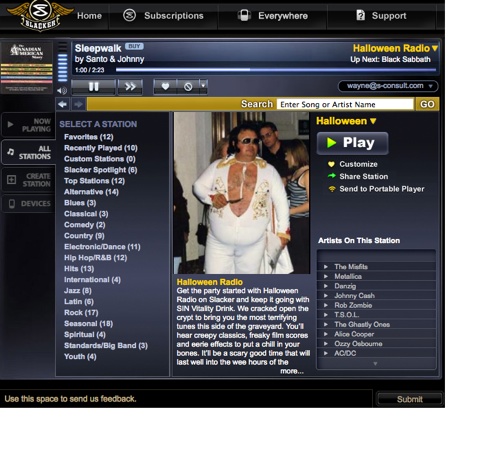Click Send to Portable Player
500x456 pixels.
(376, 189)
